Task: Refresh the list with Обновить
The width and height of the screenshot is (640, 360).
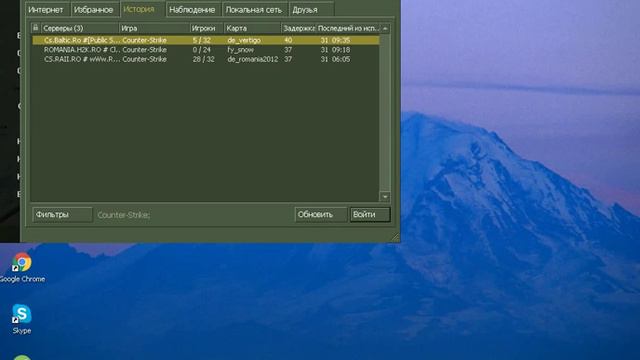Action: [321, 214]
